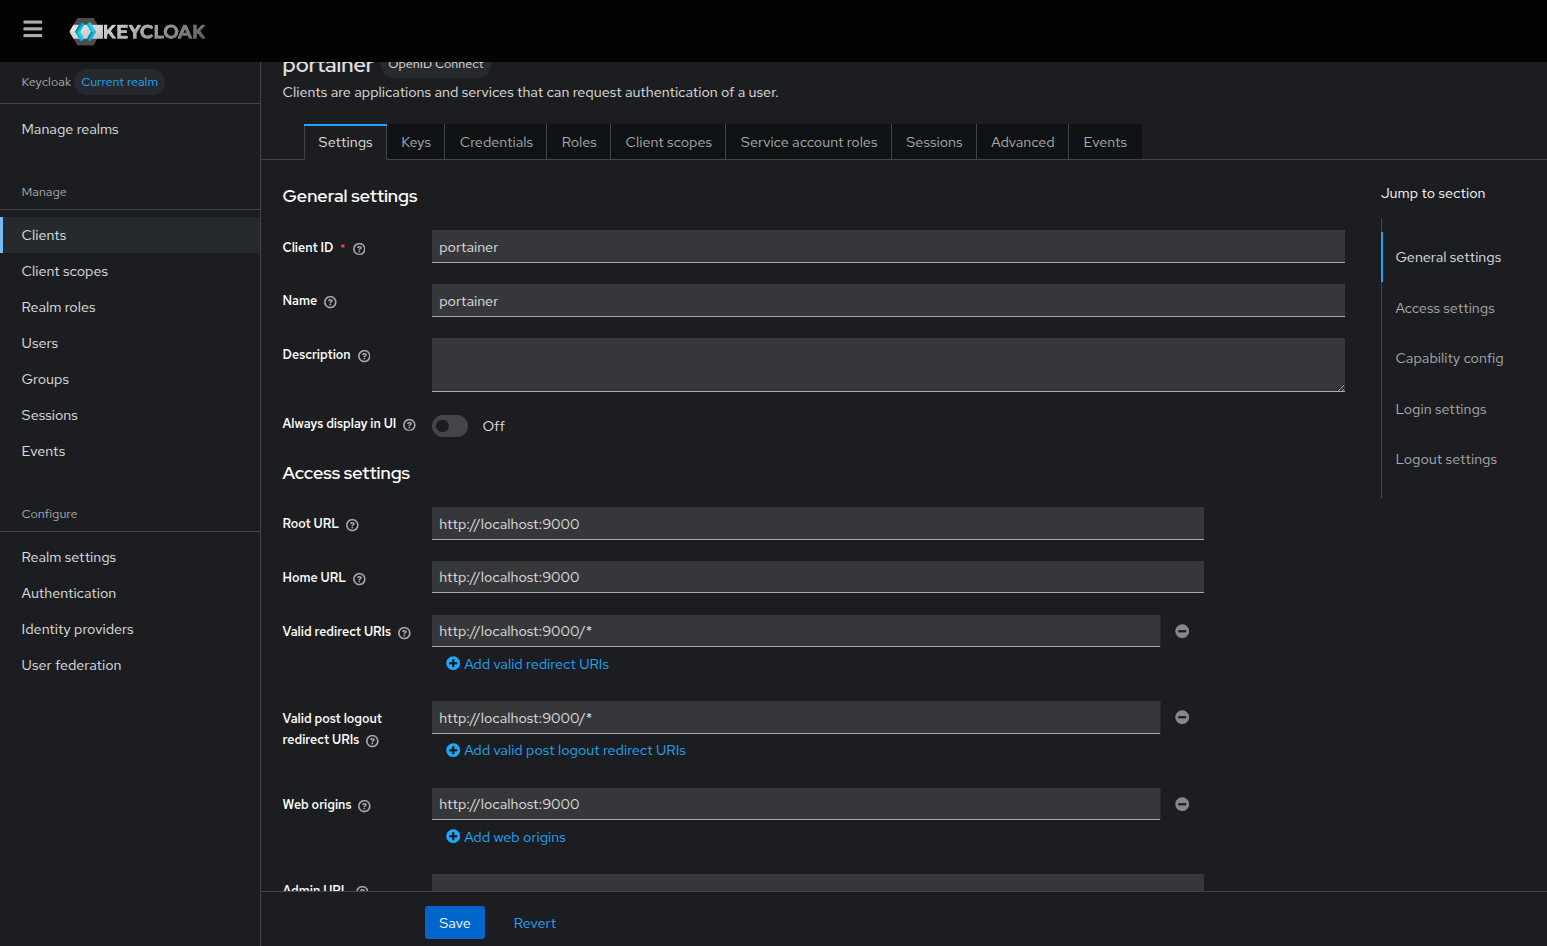Save the client settings
The height and width of the screenshot is (946, 1547).
[x=454, y=922]
